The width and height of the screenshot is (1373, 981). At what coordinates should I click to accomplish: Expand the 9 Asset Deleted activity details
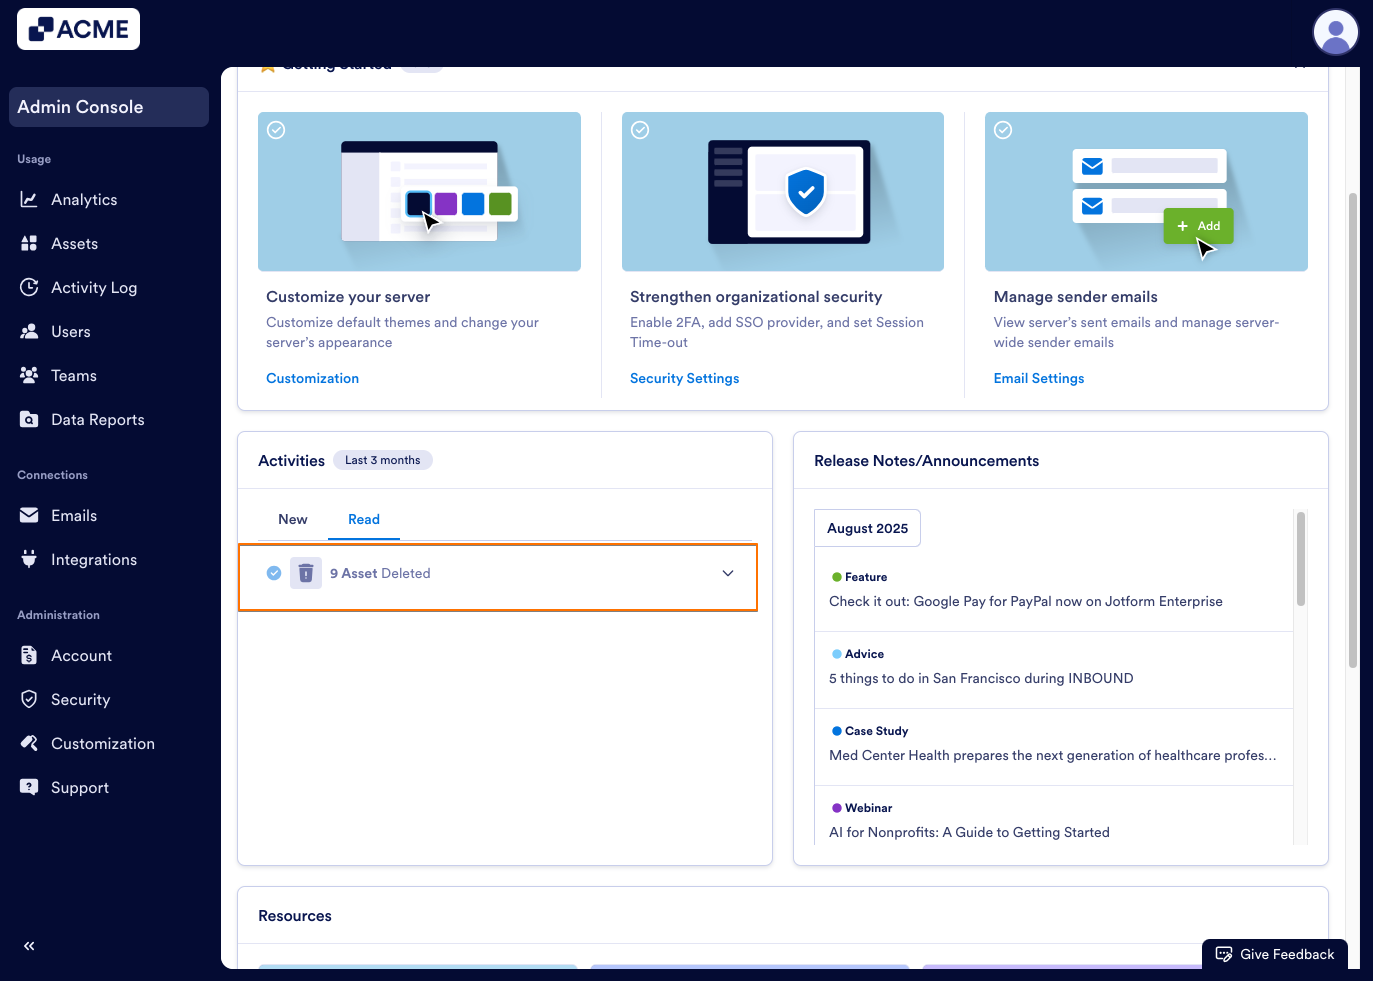coord(727,573)
